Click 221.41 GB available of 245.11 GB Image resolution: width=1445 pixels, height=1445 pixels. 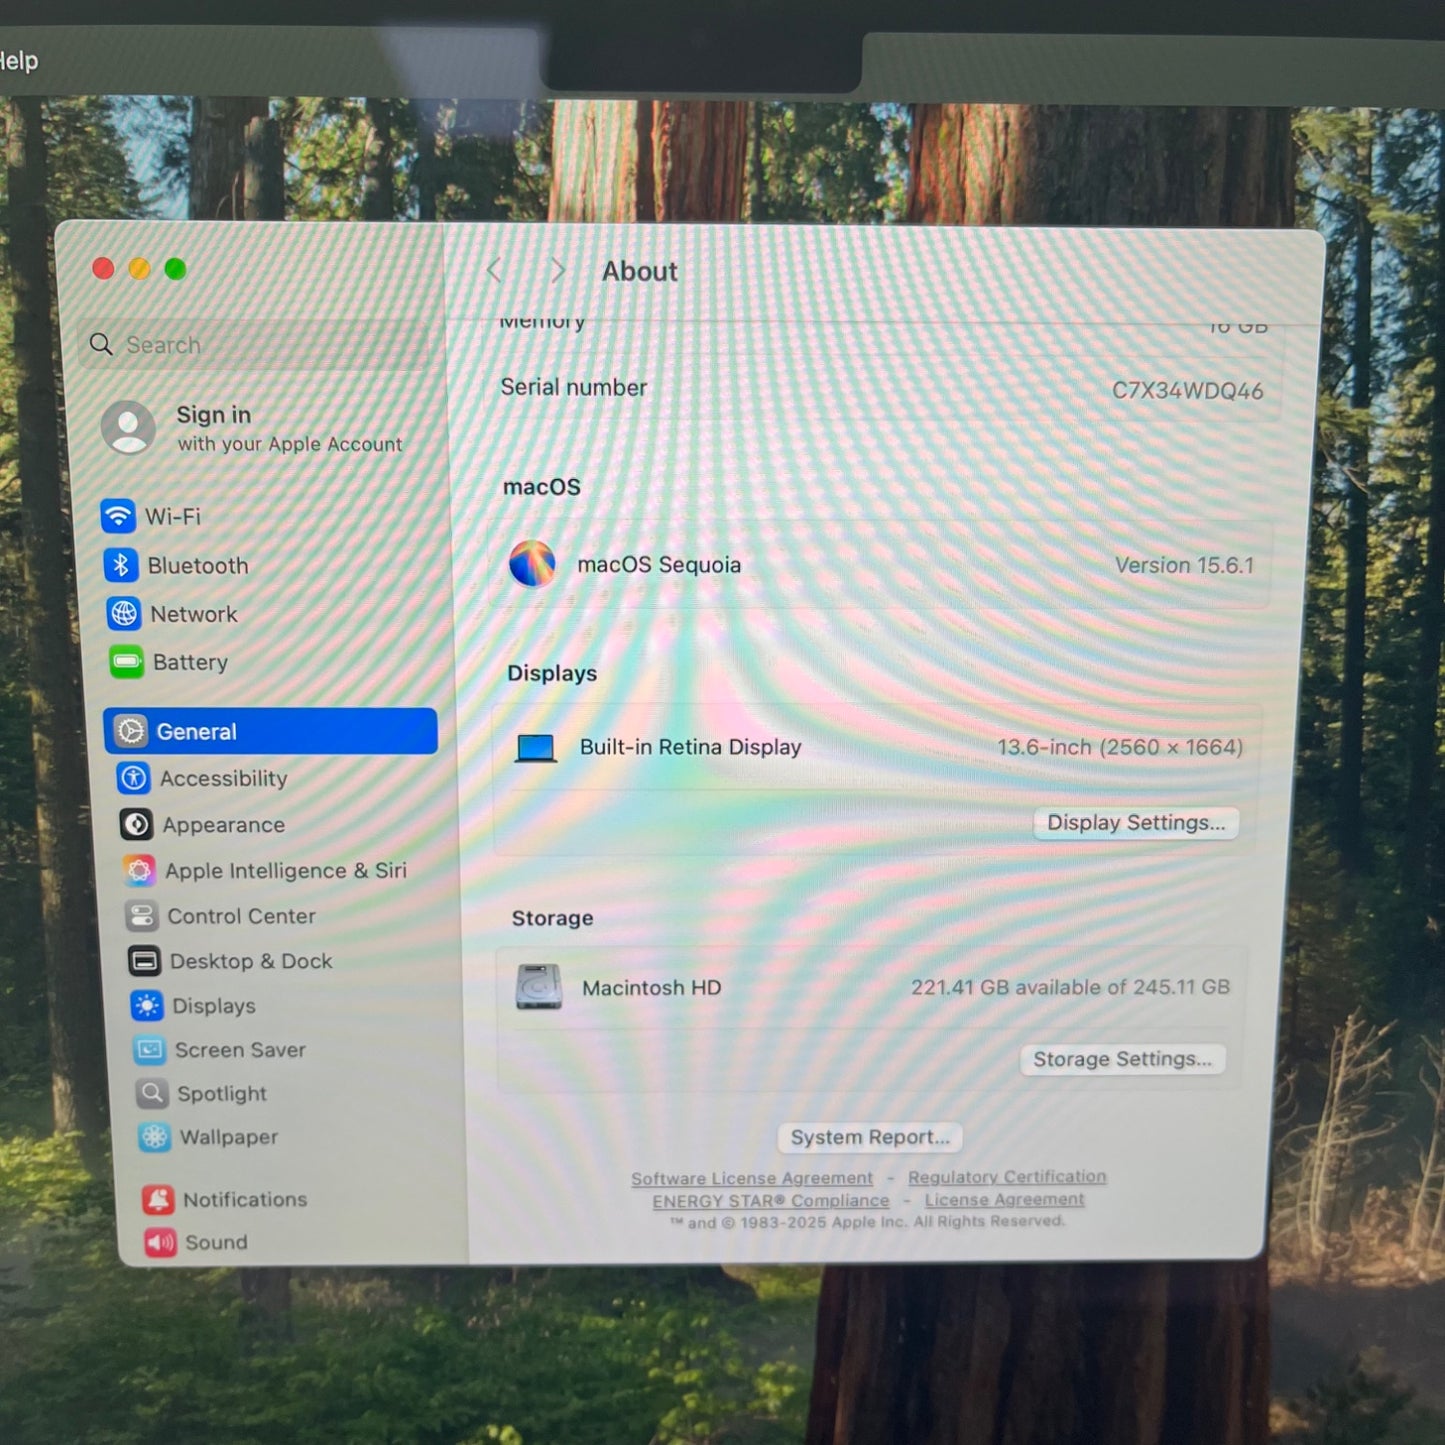(x=1070, y=987)
